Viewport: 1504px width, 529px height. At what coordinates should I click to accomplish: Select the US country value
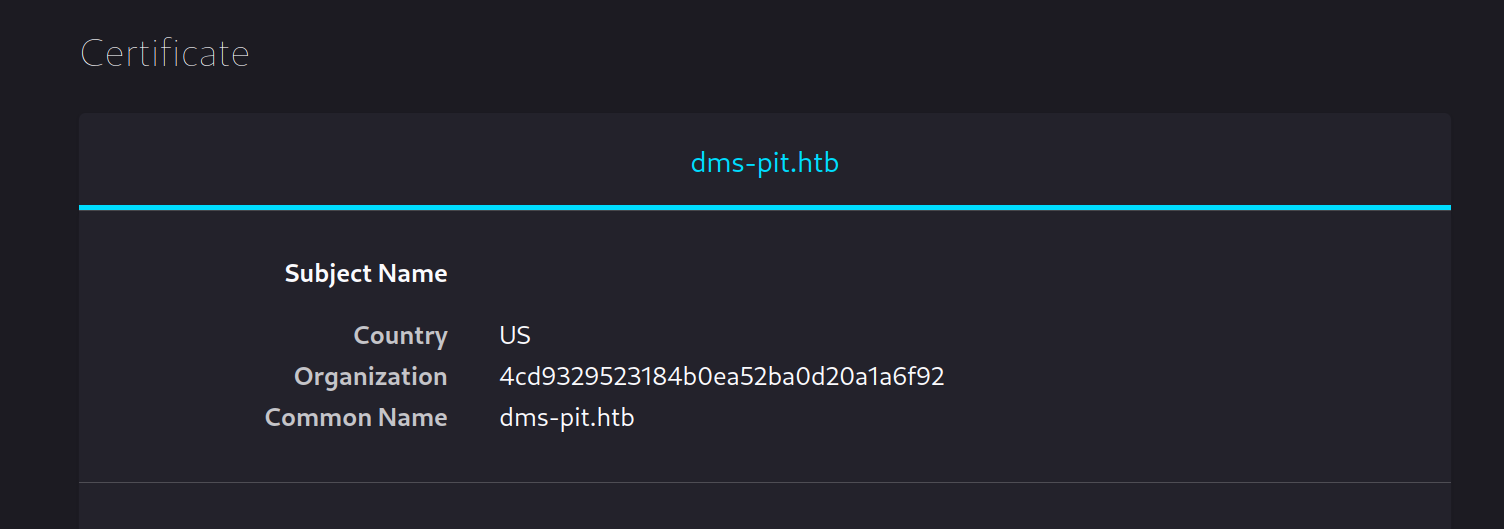click(x=515, y=336)
